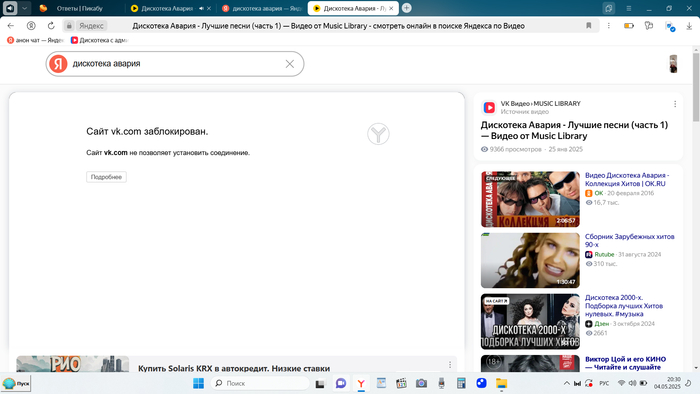
Task: Play the 1:30:47 video thumbnail
Action: [x=530, y=260]
